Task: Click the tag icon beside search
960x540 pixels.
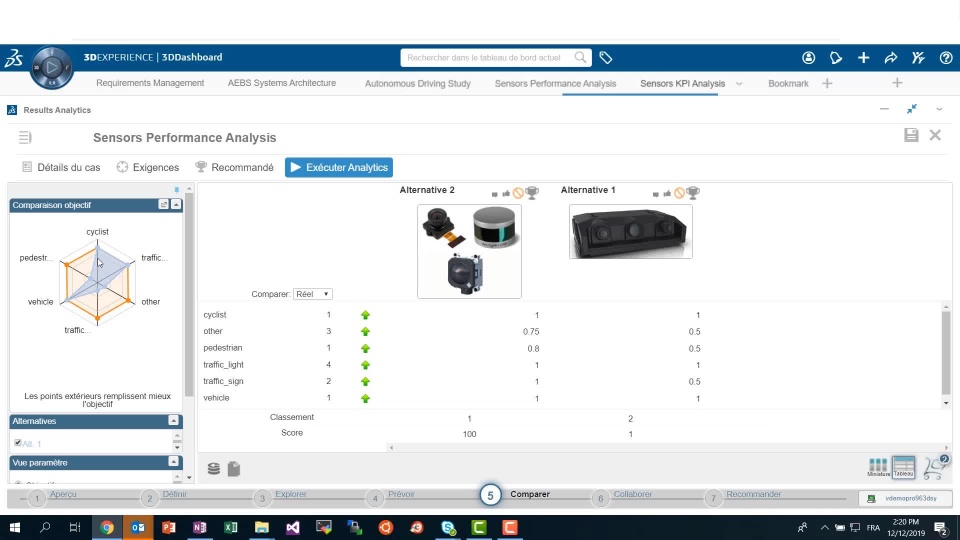Action: coord(606,58)
